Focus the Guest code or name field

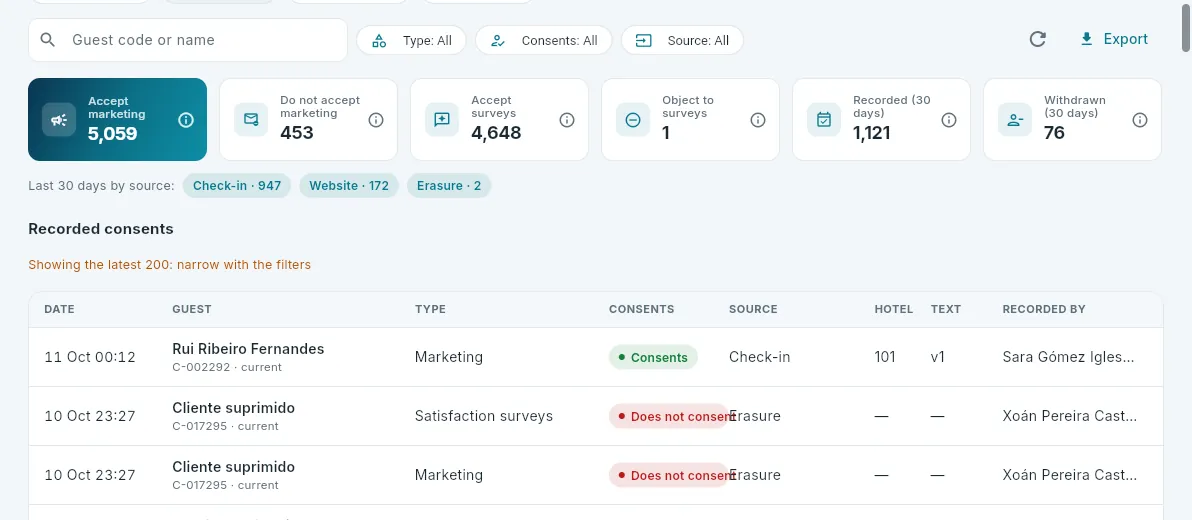(188, 40)
